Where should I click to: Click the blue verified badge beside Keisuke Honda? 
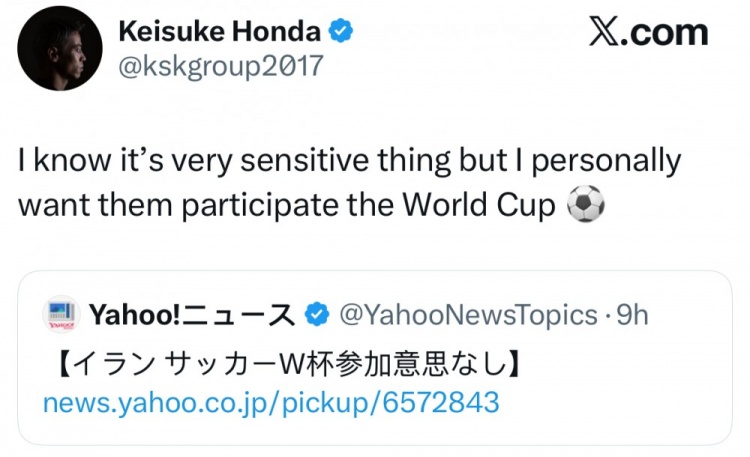(x=341, y=31)
